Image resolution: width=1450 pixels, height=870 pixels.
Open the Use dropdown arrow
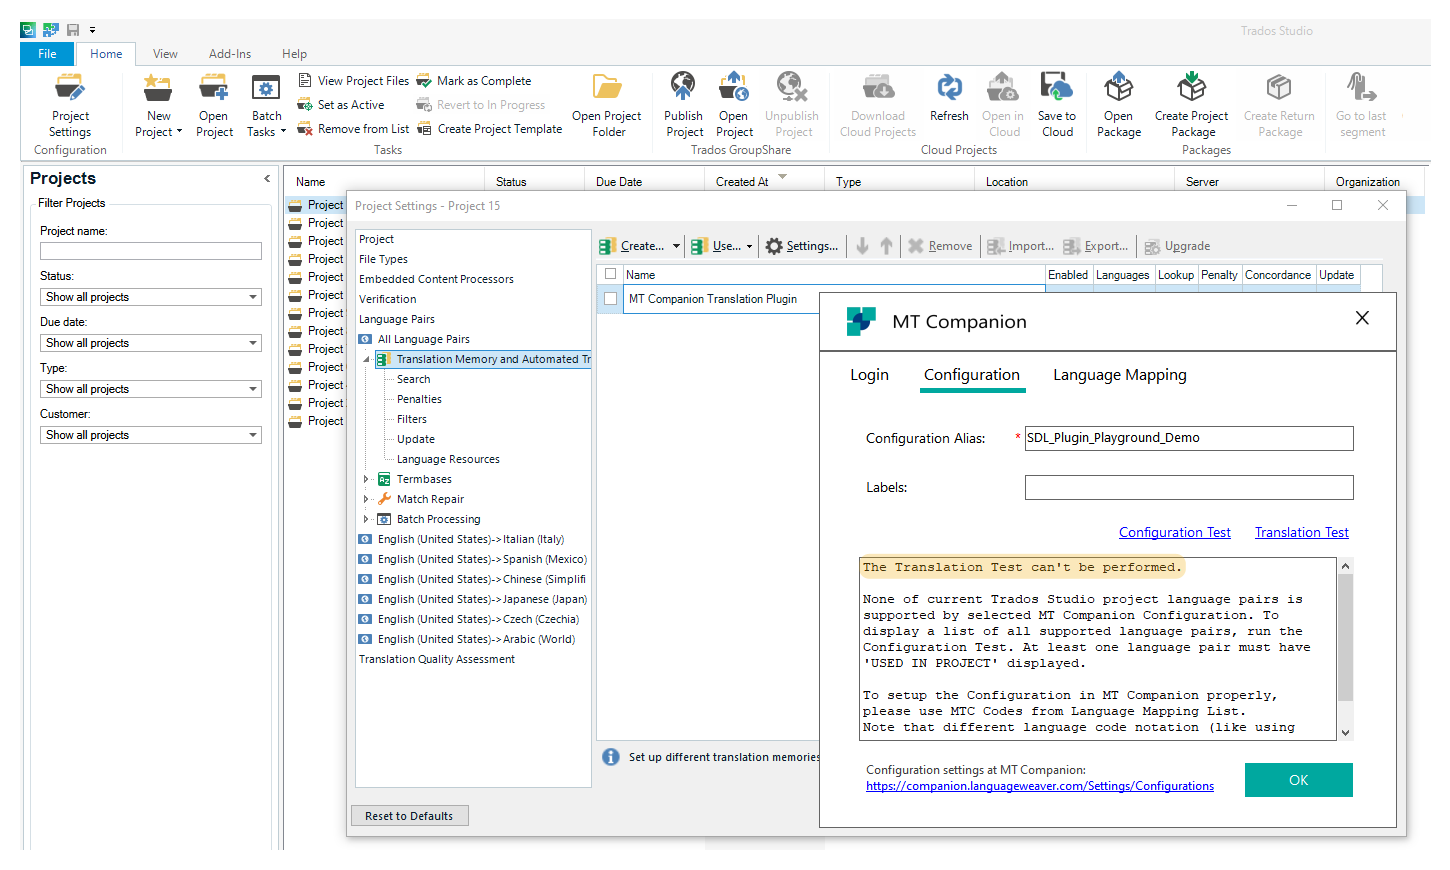tap(749, 246)
